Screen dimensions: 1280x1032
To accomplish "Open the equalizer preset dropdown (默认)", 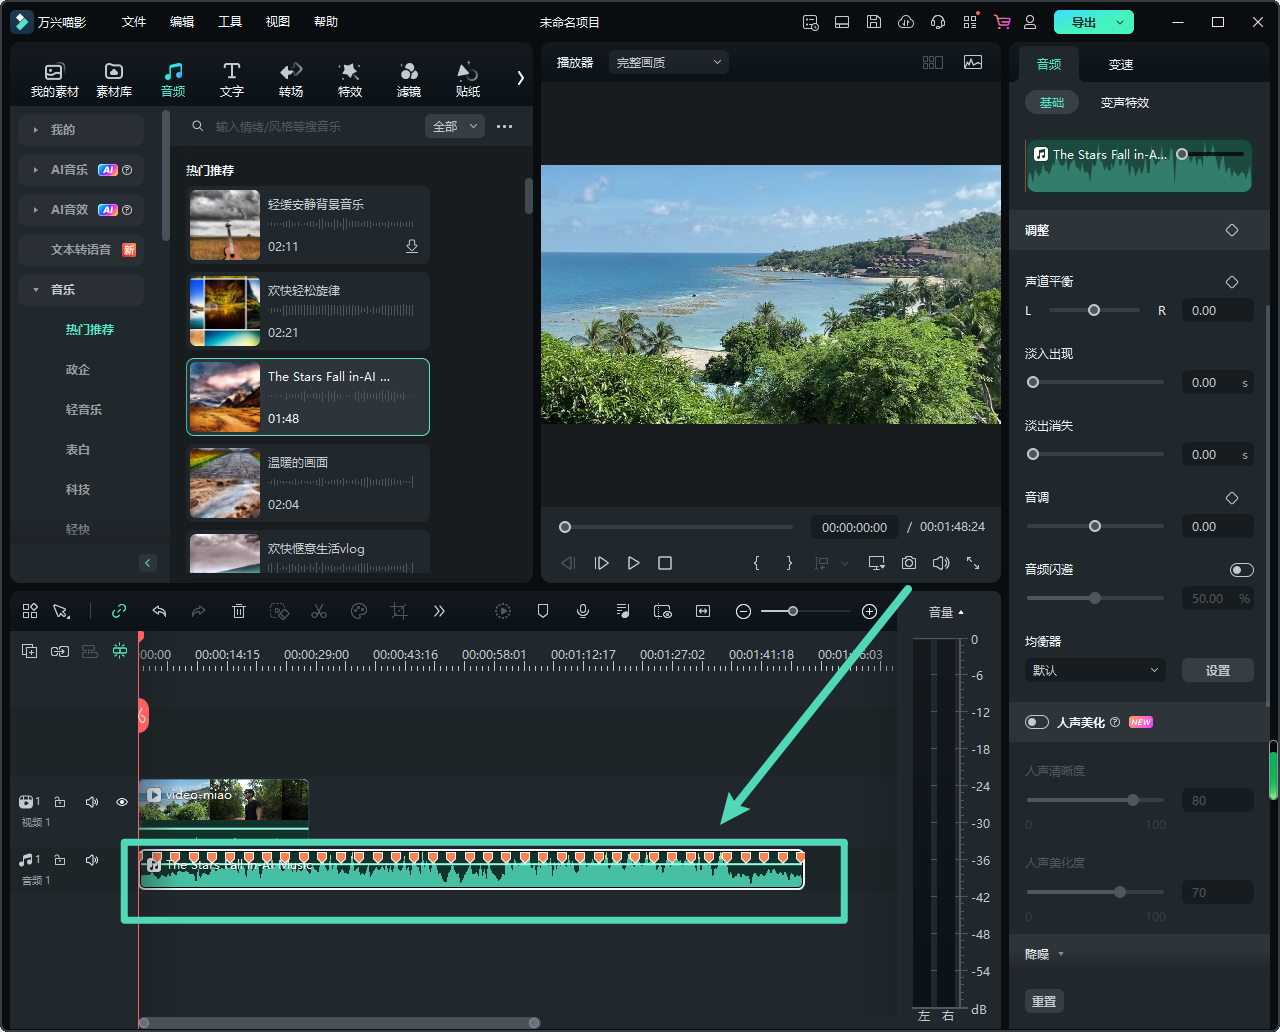I will (1095, 670).
